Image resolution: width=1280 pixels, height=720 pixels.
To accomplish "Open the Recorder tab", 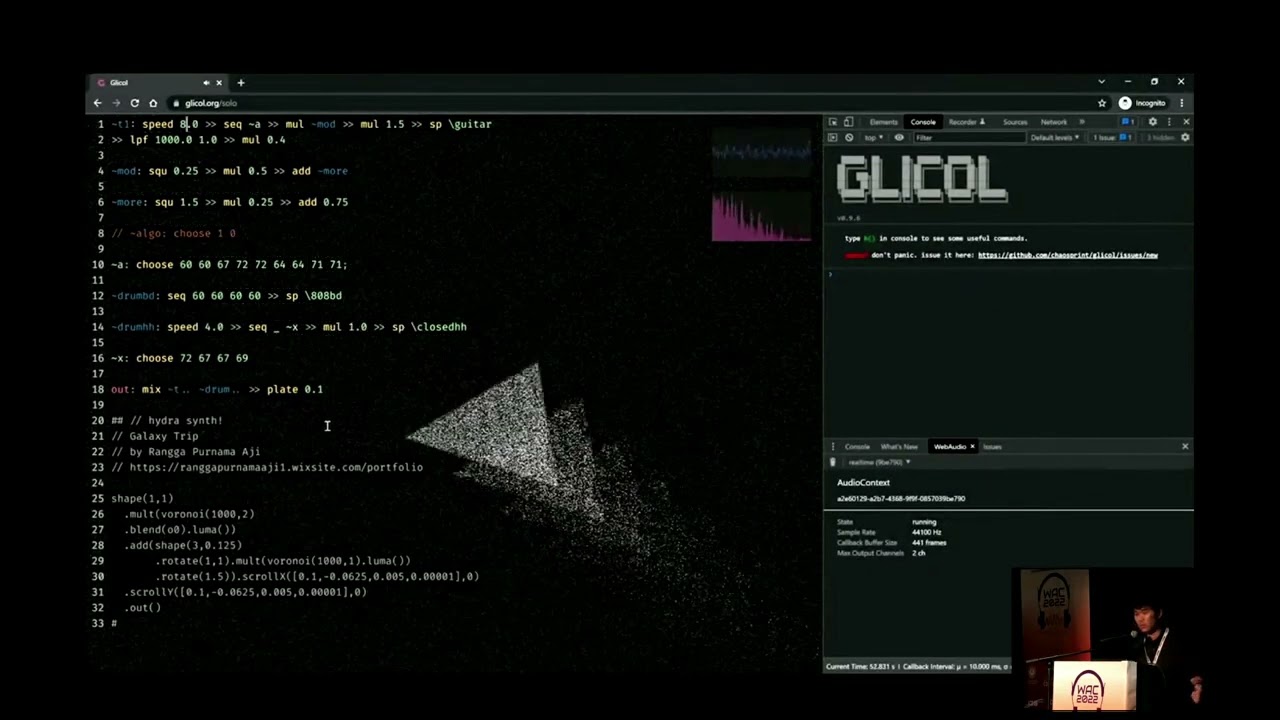I will tap(966, 122).
